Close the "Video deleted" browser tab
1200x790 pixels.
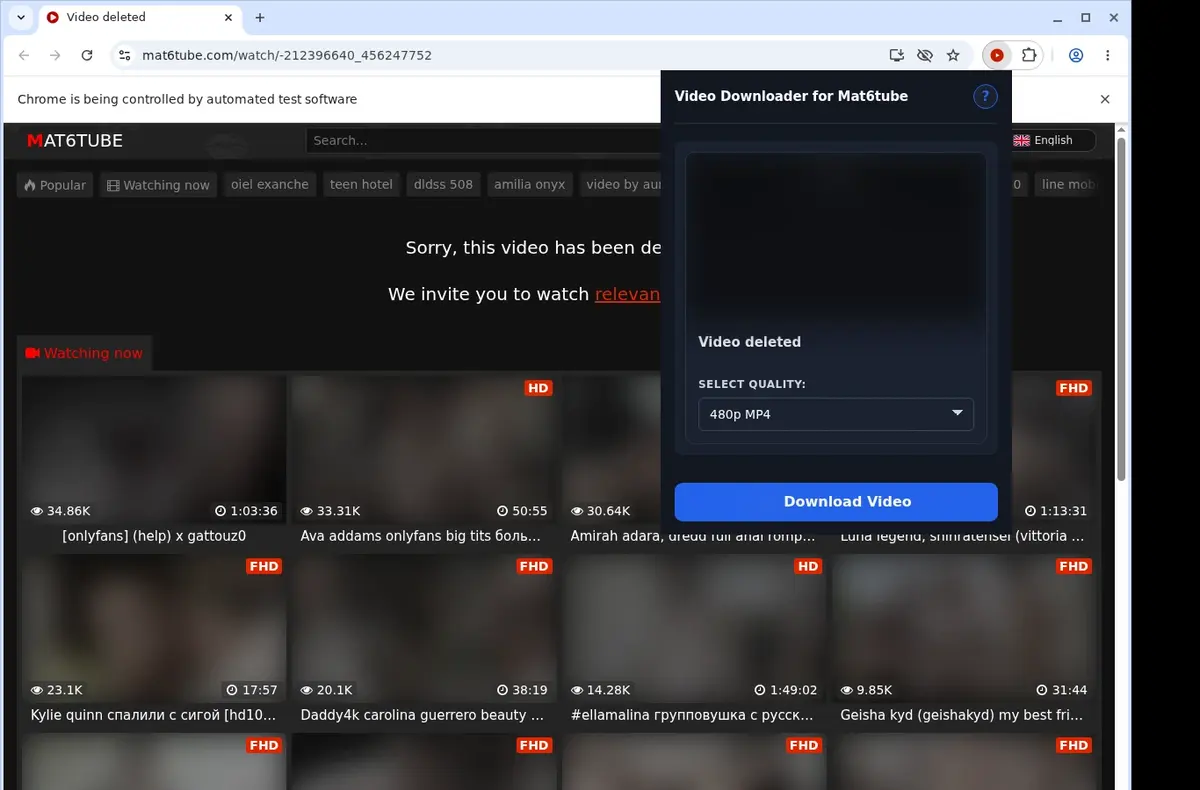(229, 17)
